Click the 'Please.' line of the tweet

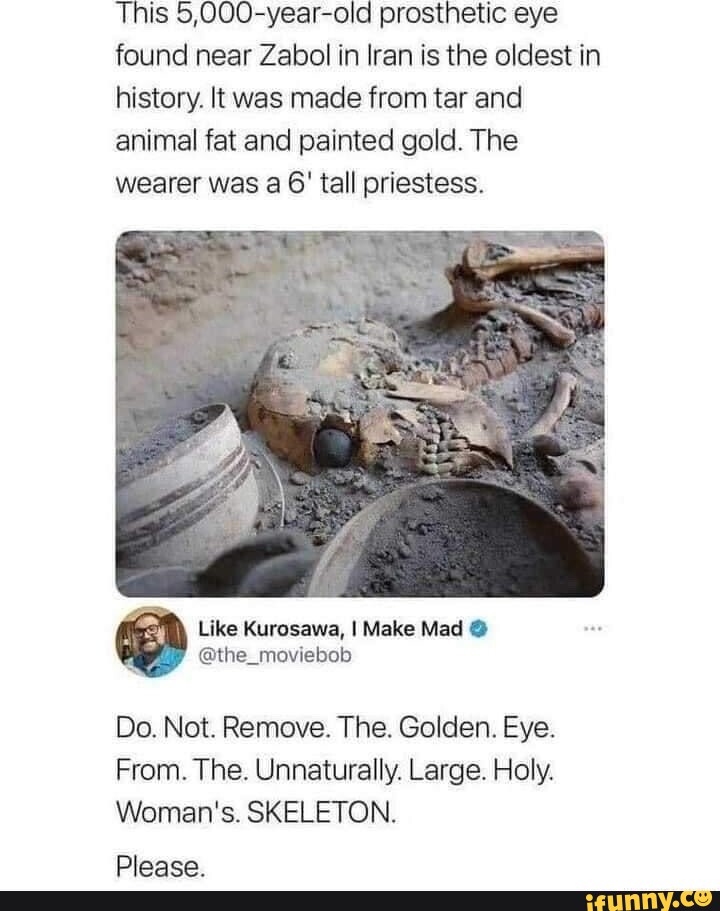[161, 862]
